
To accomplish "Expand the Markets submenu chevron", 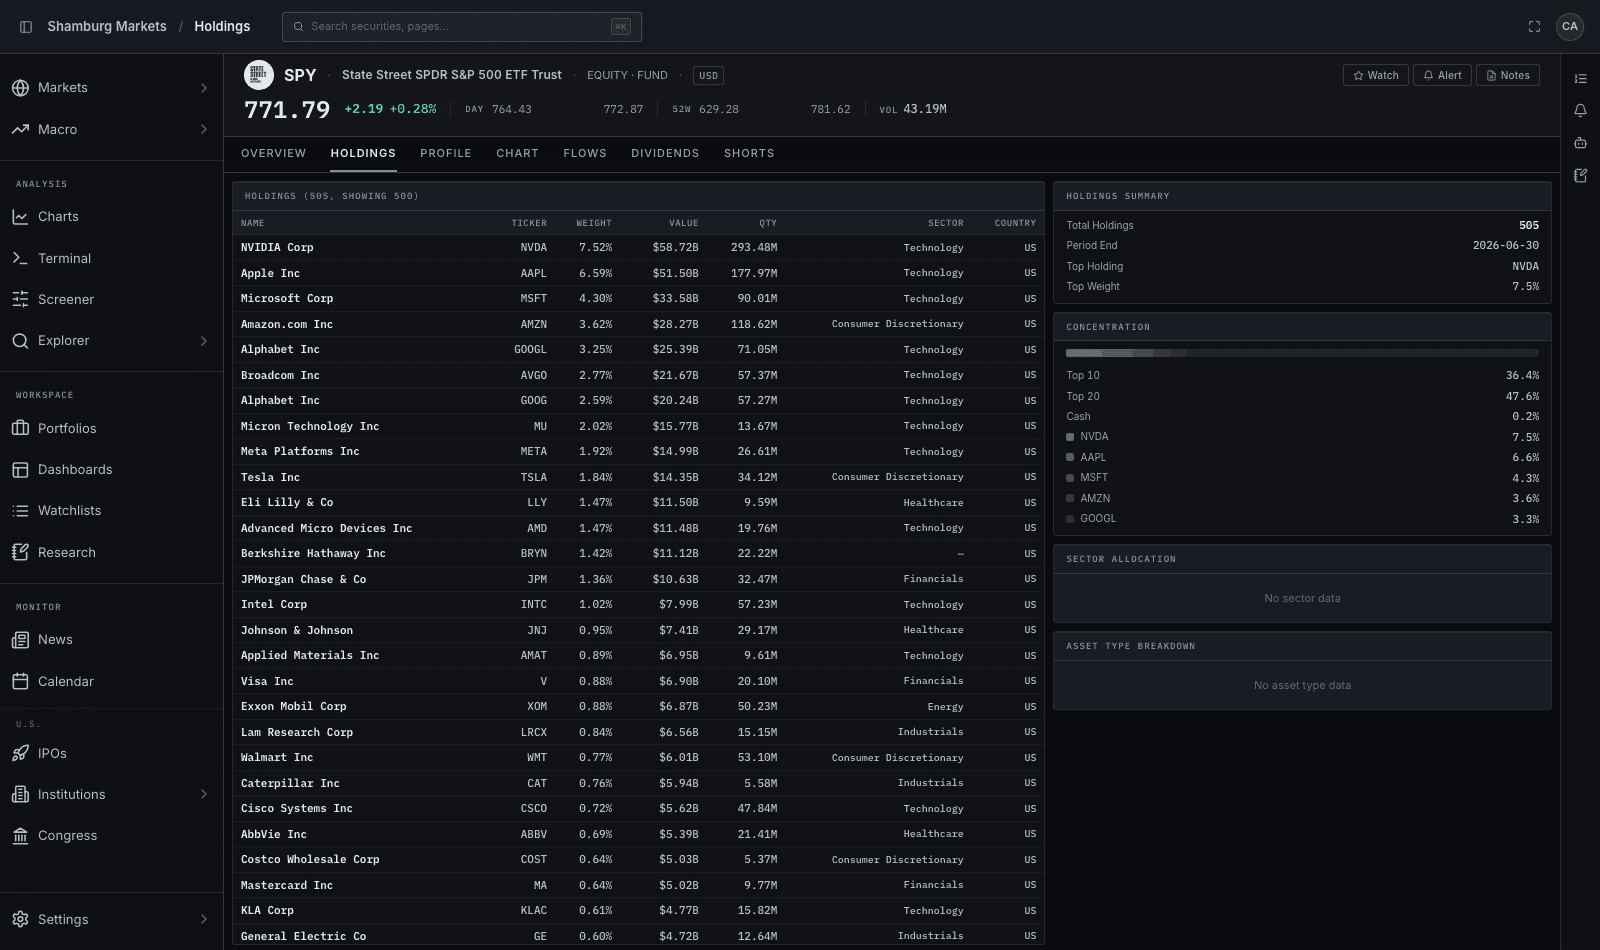I will (x=204, y=88).
